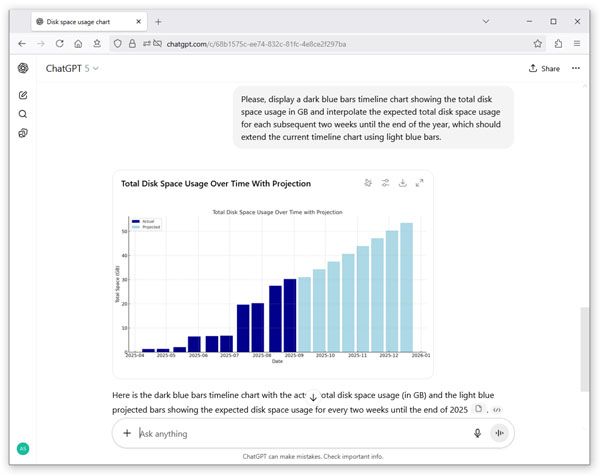Click the bookmarks toolbar star-with-arrow icon
Screen dimensions: 600x476
97,44
